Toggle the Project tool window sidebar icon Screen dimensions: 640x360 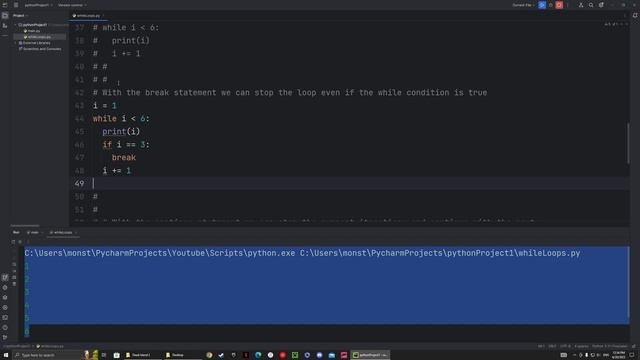tap(5, 16)
